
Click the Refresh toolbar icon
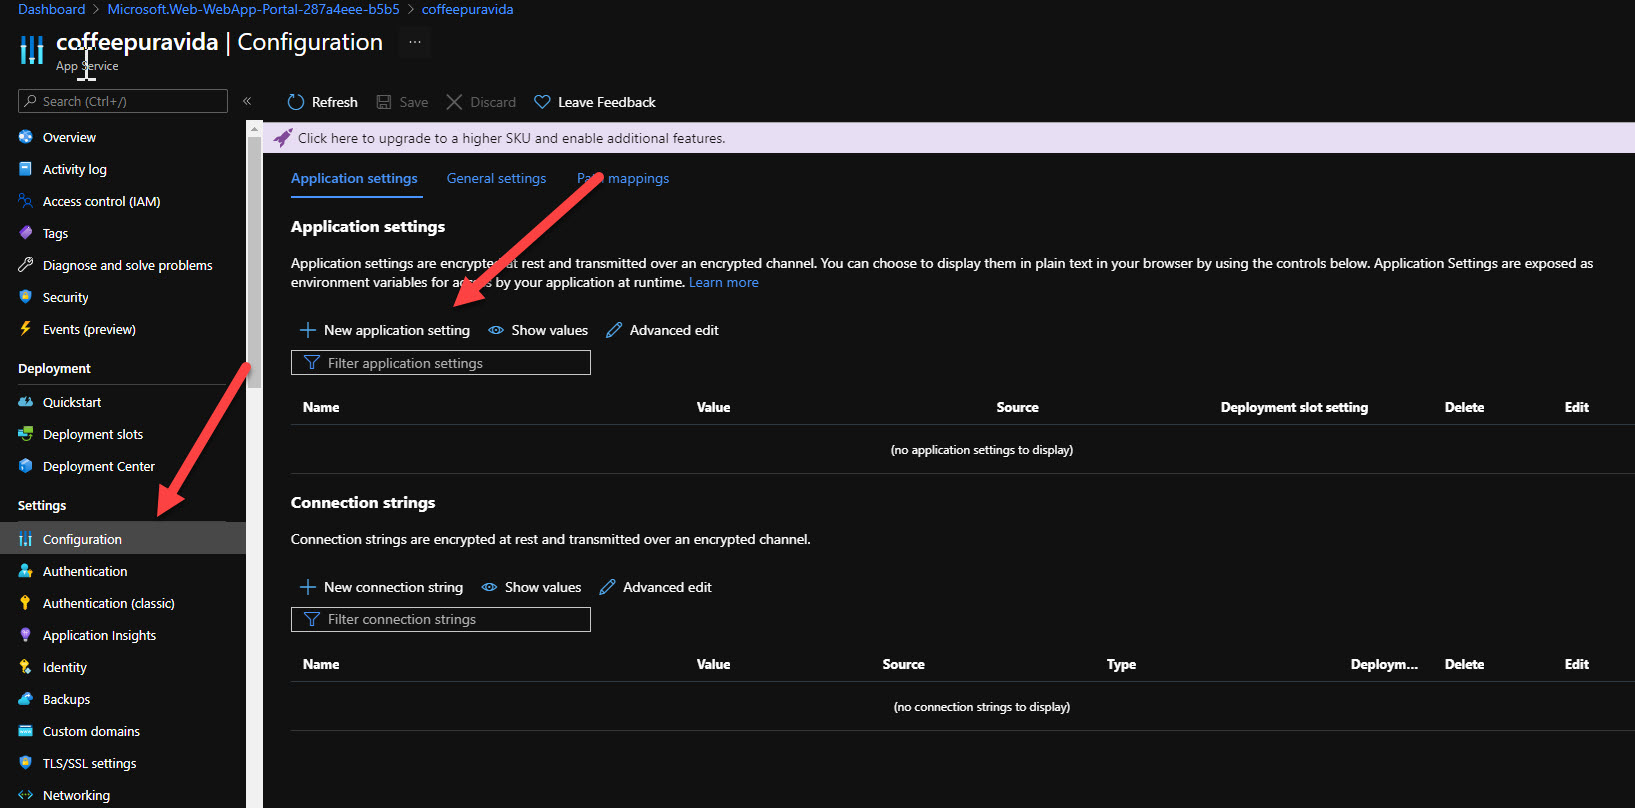[x=296, y=102]
